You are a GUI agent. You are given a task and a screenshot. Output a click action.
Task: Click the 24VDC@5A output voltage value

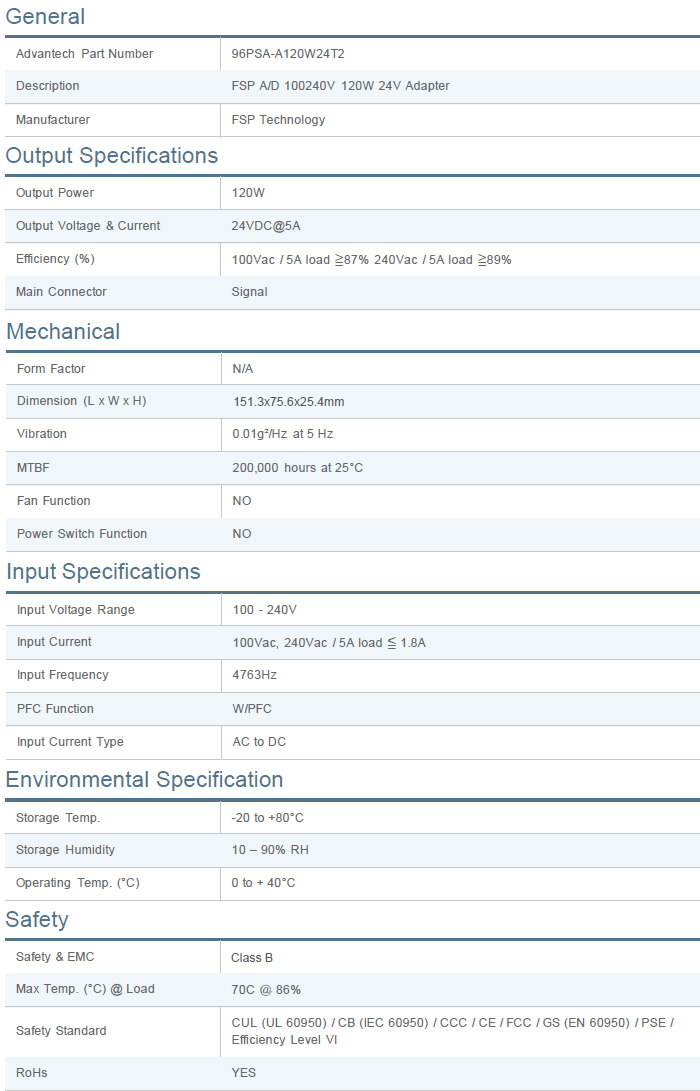[265, 226]
